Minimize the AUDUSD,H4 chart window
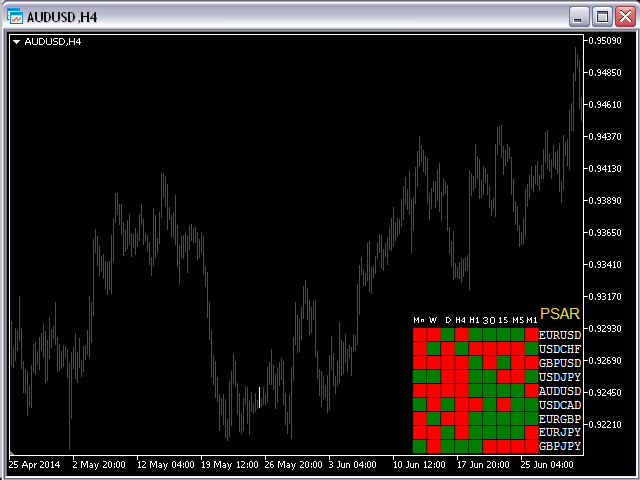 [x=578, y=17]
